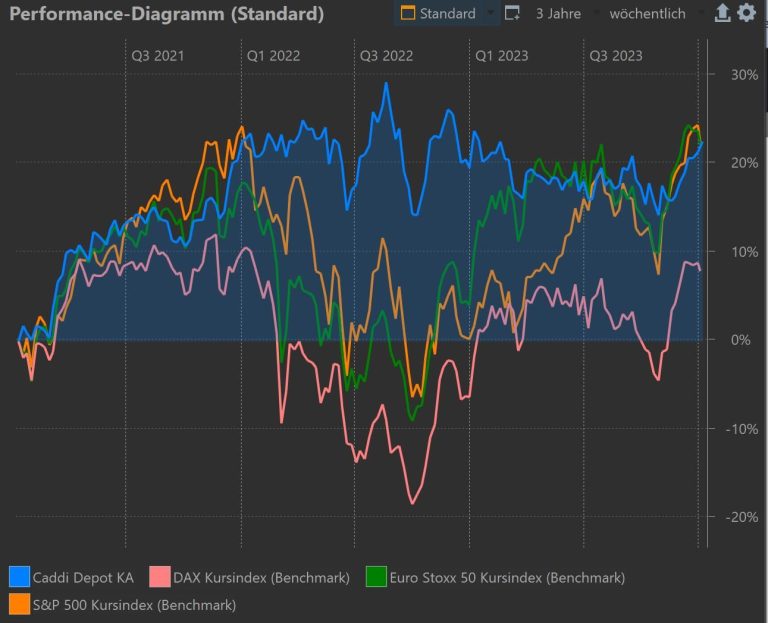Click the 10% axis value
This screenshot has height=623, width=768.
[744, 252]
